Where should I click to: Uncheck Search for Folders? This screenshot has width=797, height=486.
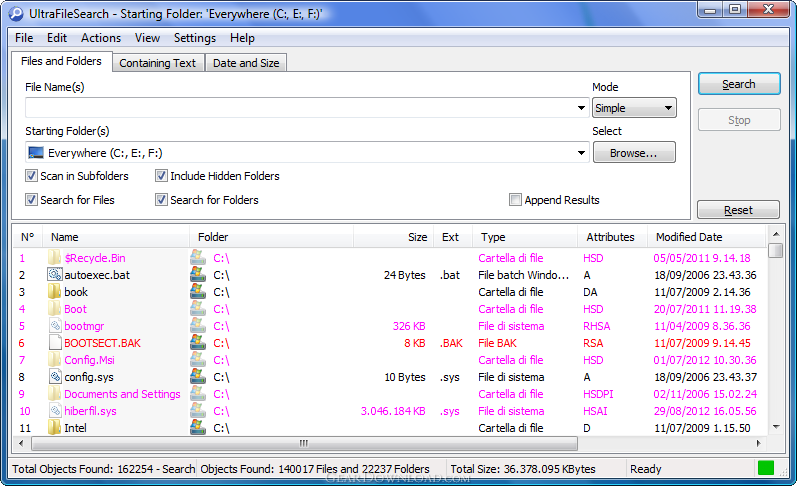pyautogui.click(x=161, y=200)
